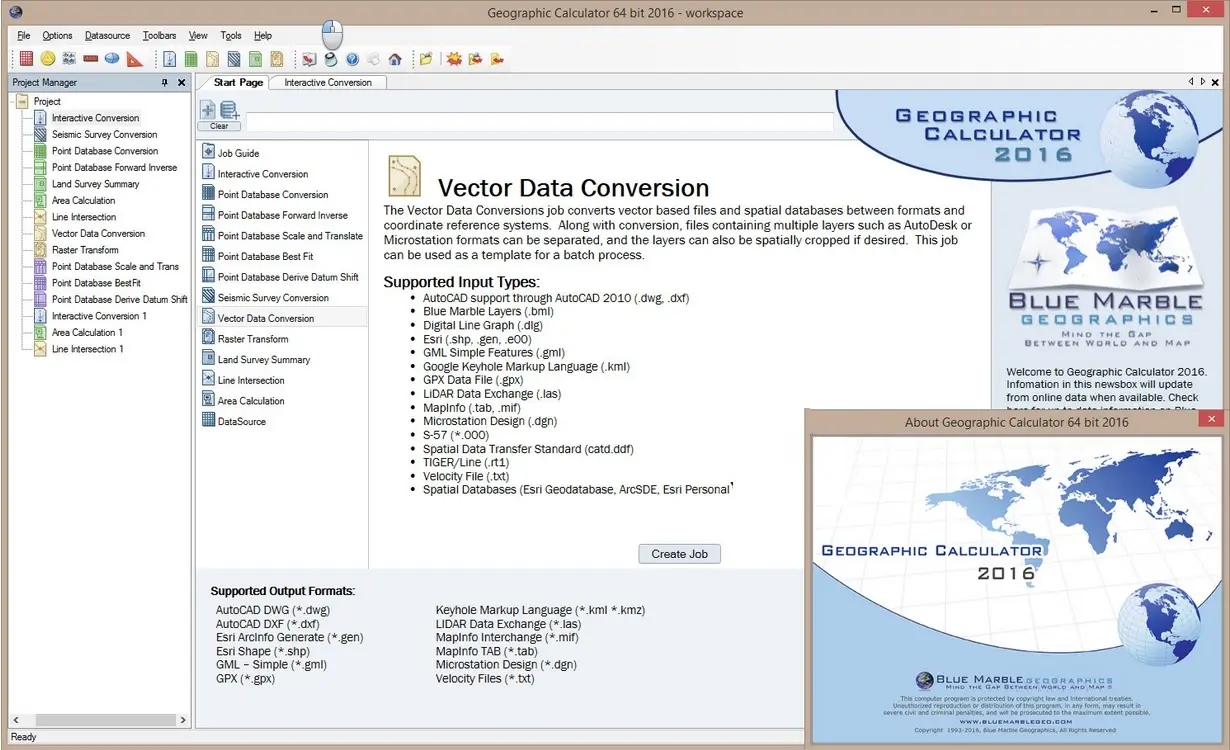Click the last toolbar icon on the right

(498, 59)
